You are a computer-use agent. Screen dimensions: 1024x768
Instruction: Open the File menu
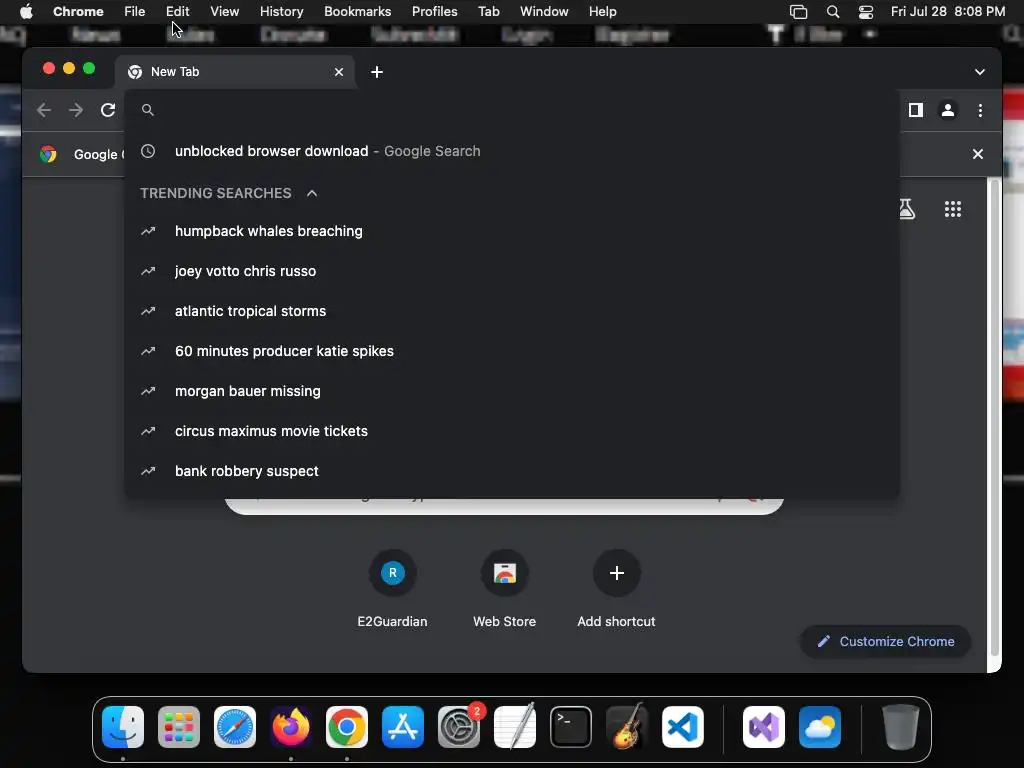[x=135, y=12]
